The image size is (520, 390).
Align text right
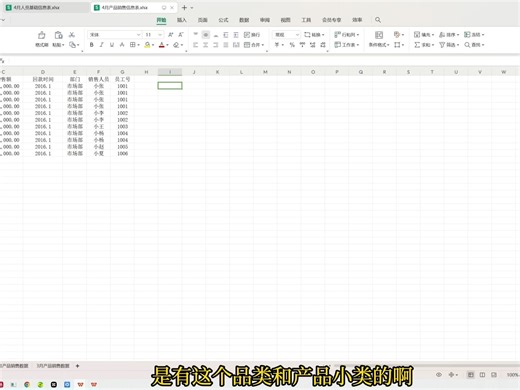tap(216, 45)
